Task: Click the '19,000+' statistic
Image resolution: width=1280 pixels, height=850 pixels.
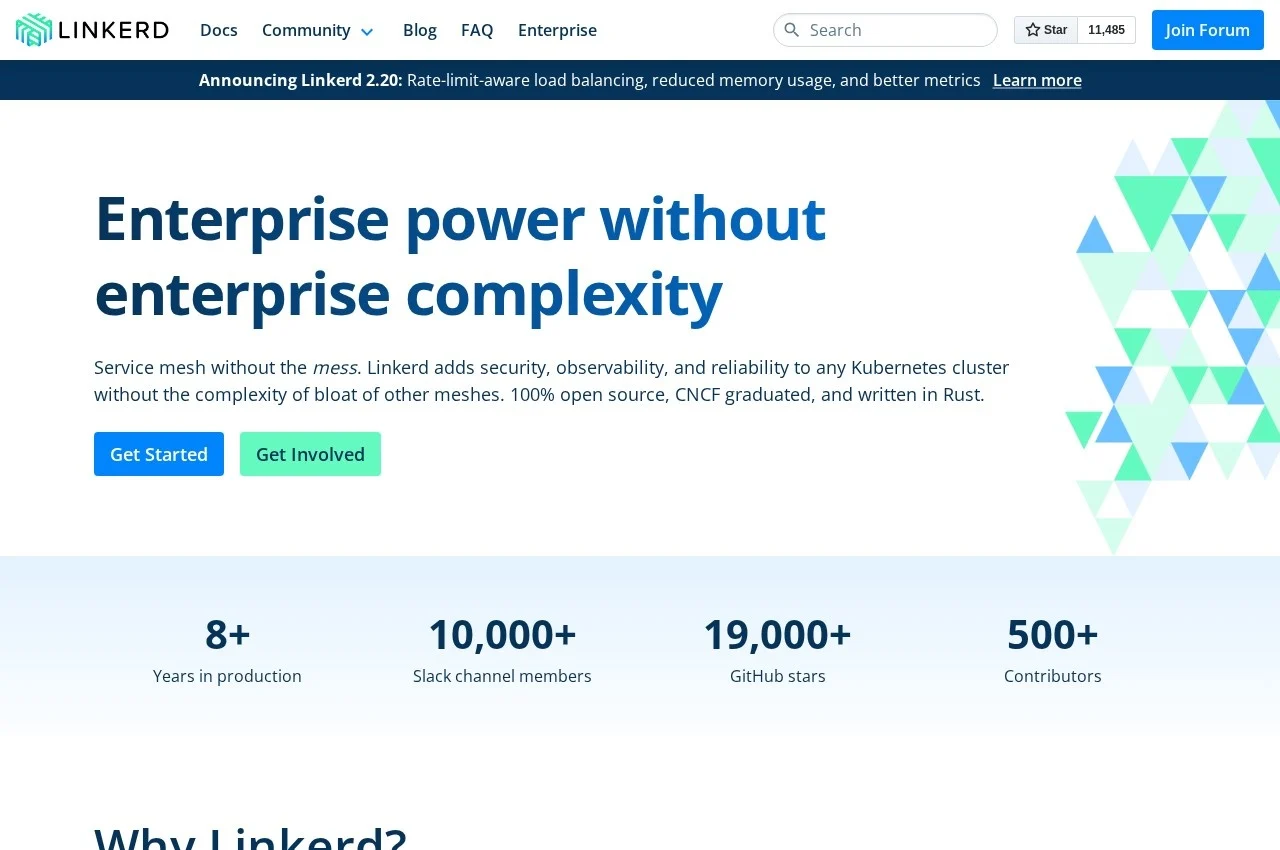Action: tap(777, 634)
